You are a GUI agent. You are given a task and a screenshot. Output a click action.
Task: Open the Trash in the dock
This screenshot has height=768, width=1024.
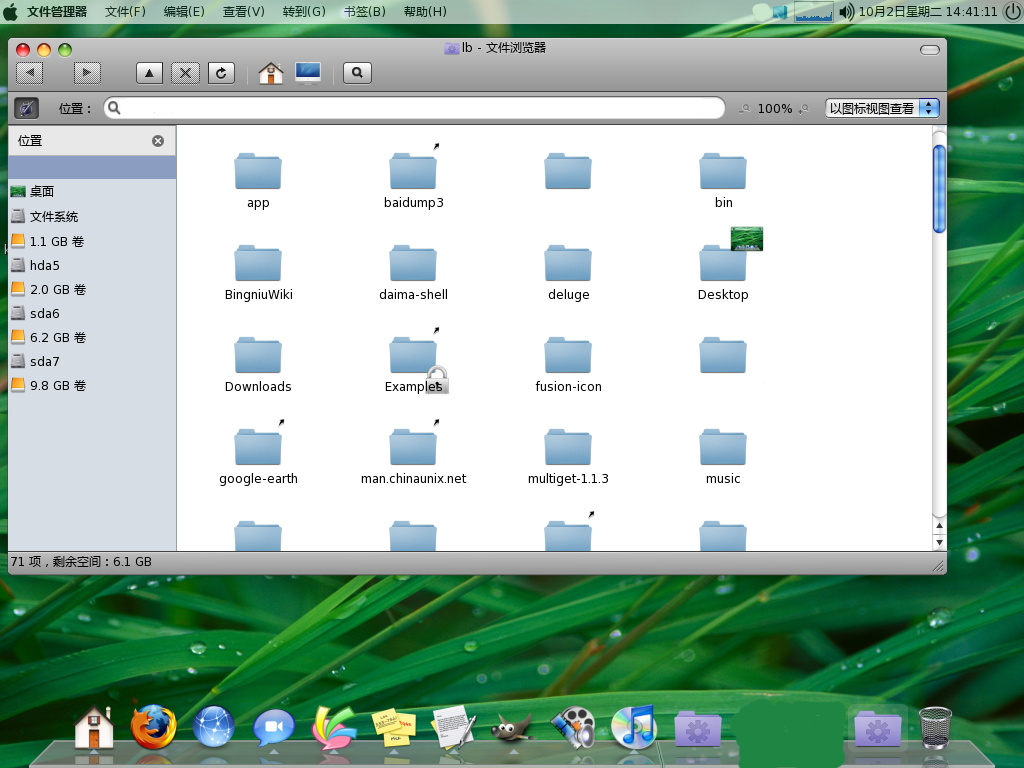tap(935, 728)
